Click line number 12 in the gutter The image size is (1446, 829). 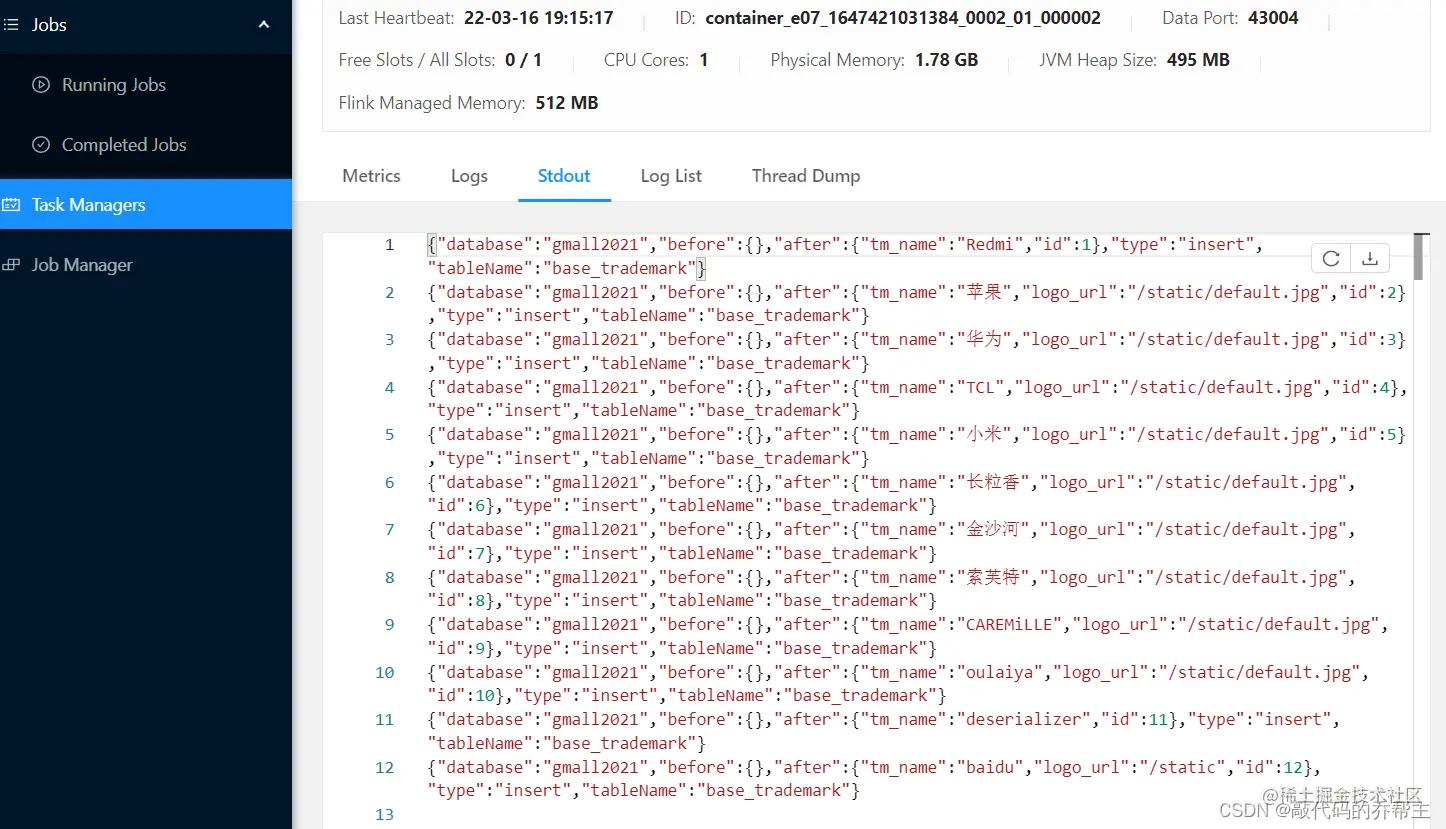[385, 768]
